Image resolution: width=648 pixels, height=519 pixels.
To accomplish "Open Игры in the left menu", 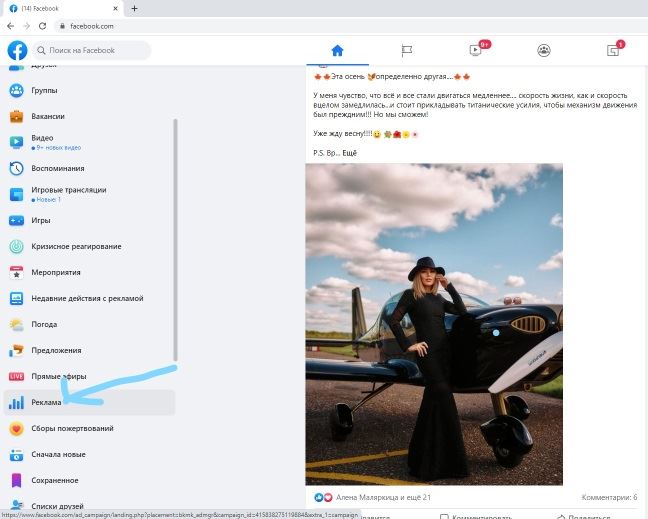I will point(41,221).
